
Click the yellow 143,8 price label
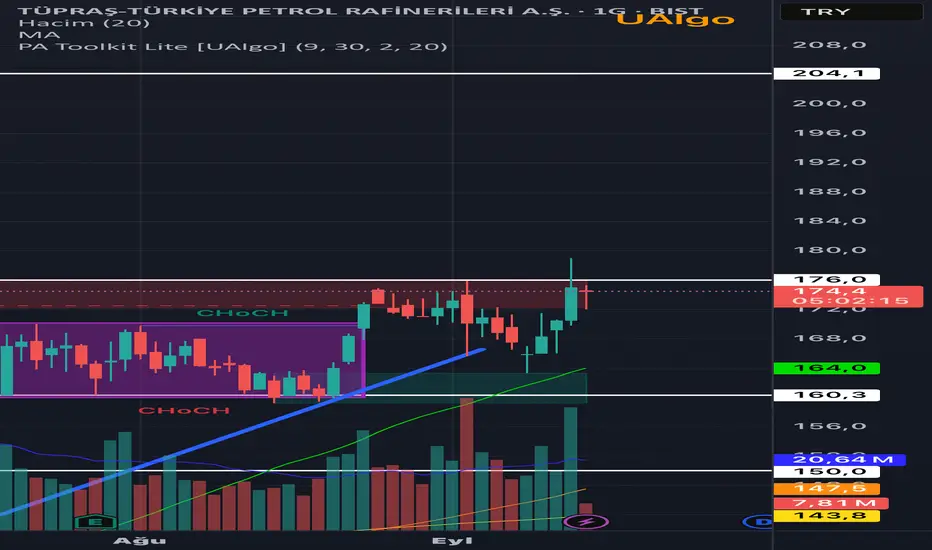[827, 516]
